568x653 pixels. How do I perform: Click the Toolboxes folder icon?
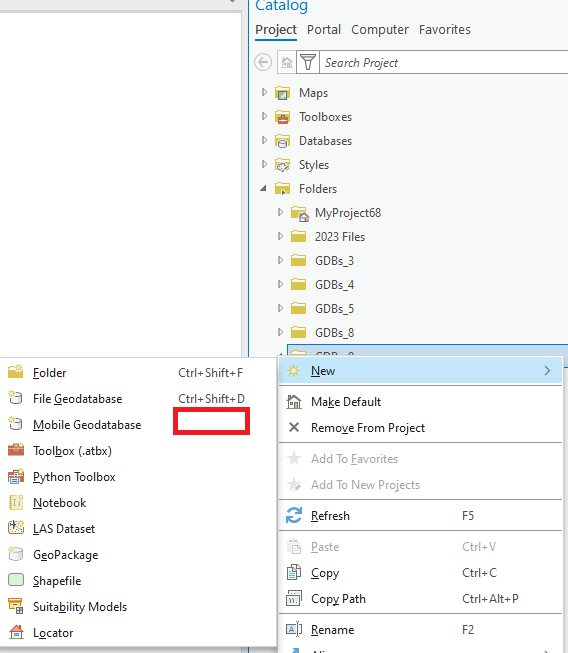pyautogui.click(x=282, y=117)
